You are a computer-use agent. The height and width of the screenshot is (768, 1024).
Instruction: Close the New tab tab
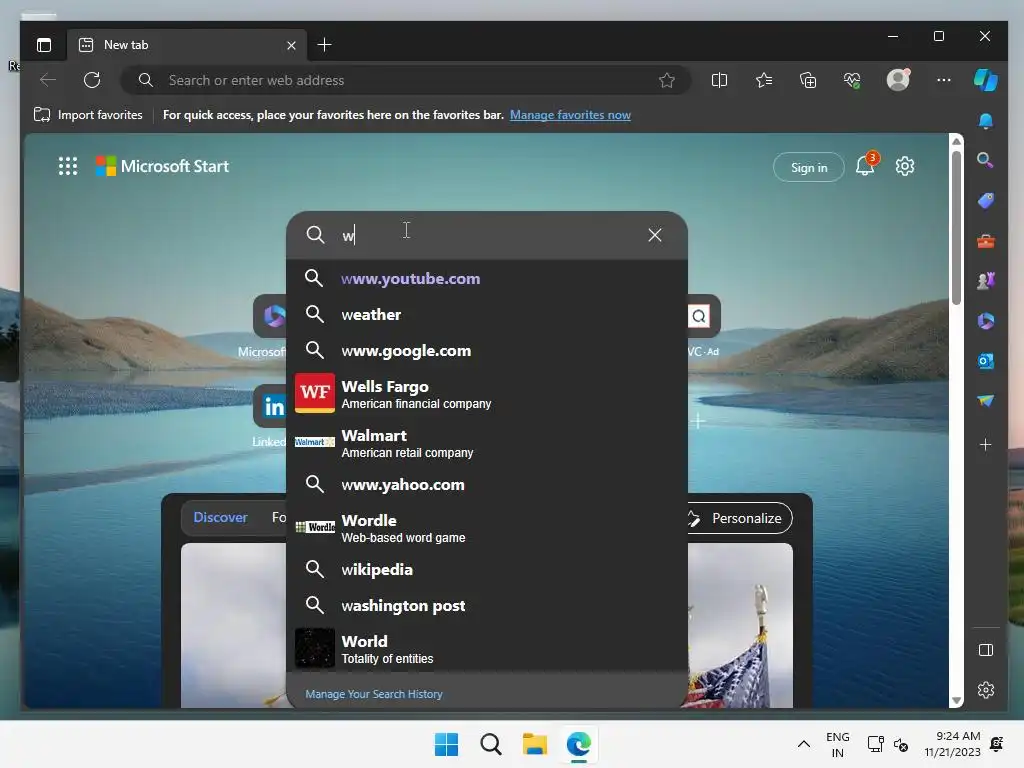click(291, 45)
